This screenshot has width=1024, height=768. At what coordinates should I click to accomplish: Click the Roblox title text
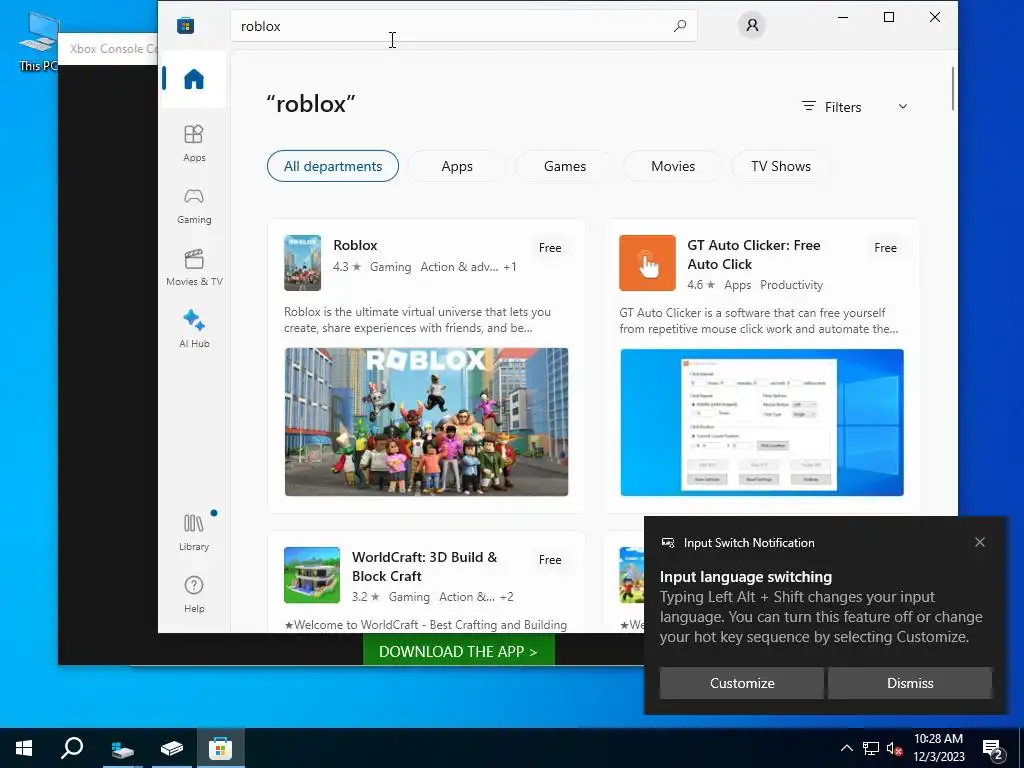(x=355, y=245)
